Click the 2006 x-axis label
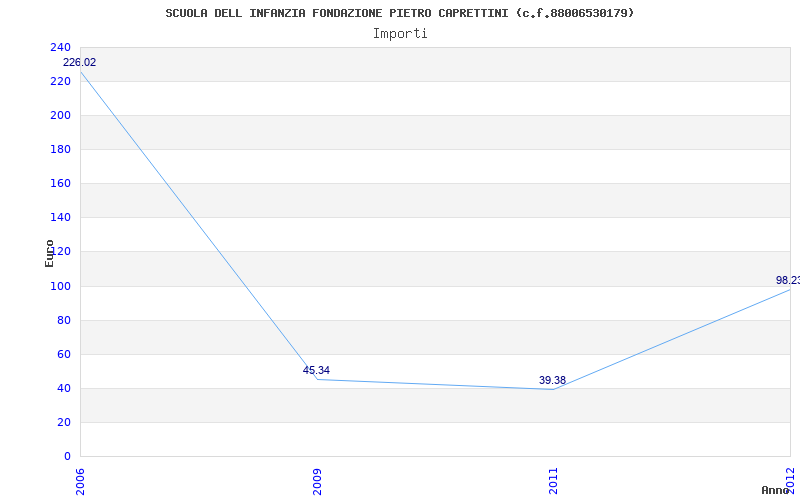The width and height of the screenshot is (800, 500). [80, 482]
